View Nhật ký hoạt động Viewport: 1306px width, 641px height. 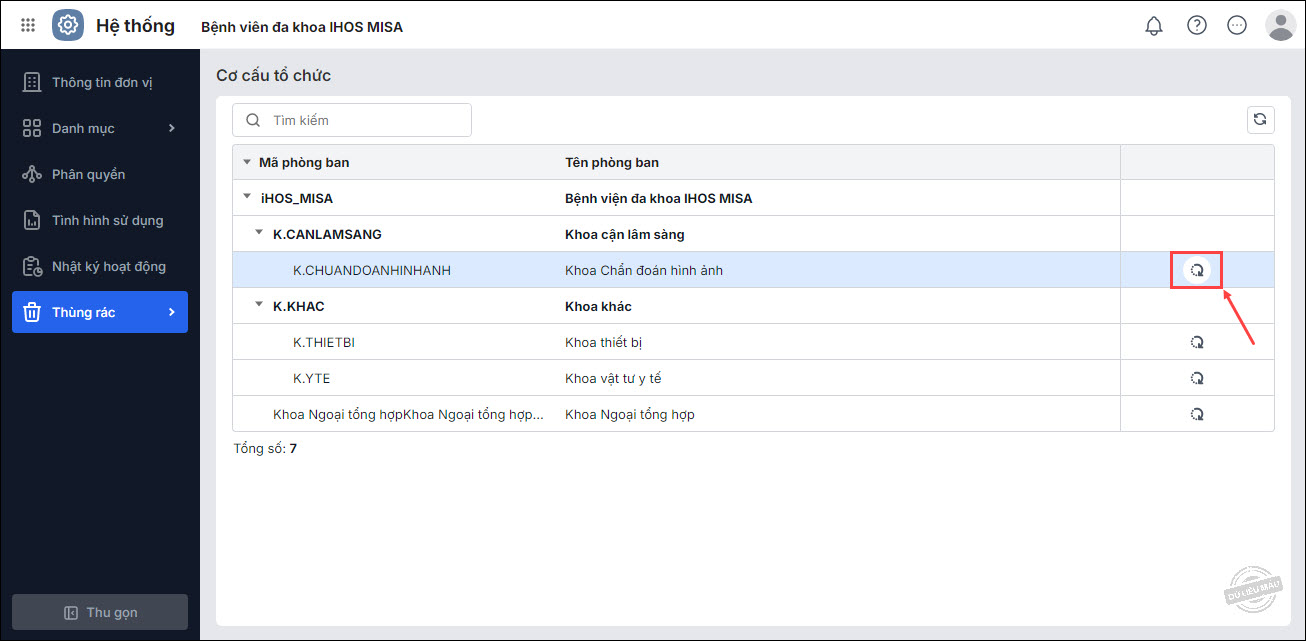[100, 266]
